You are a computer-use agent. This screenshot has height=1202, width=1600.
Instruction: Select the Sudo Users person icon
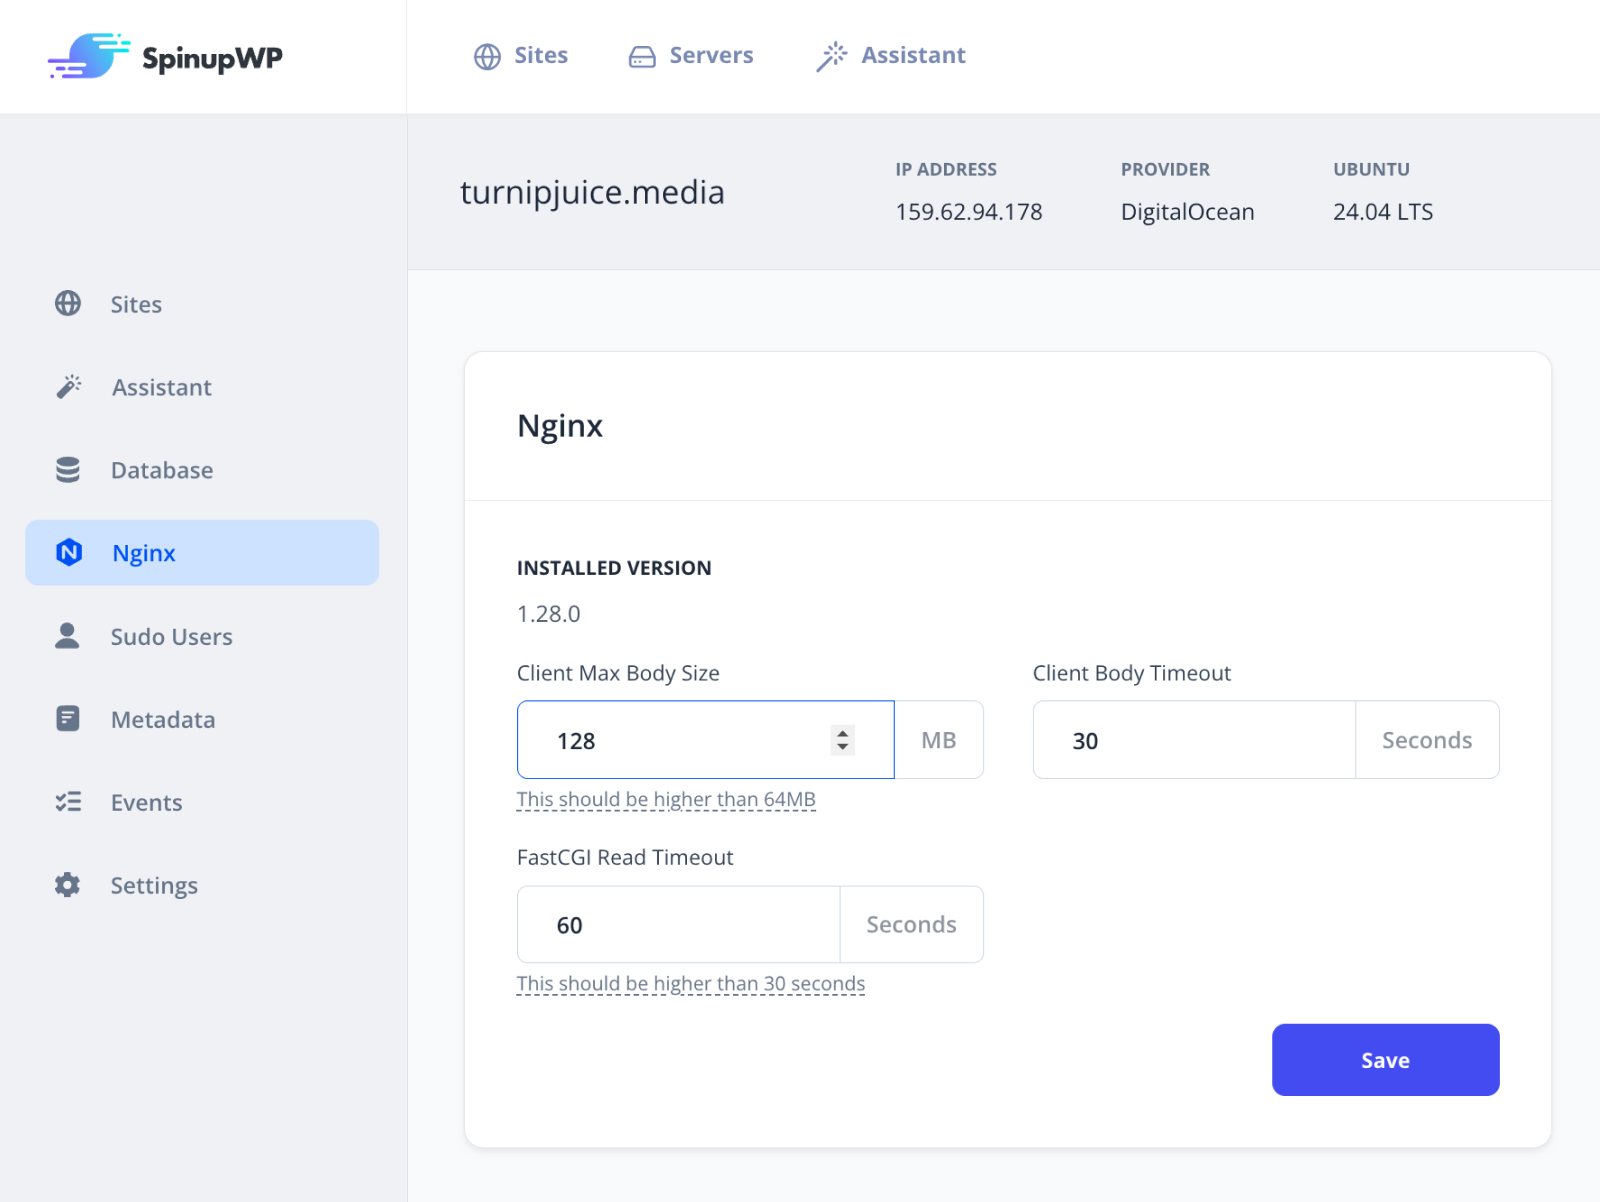pyautogui.click(x=67, y=636)
